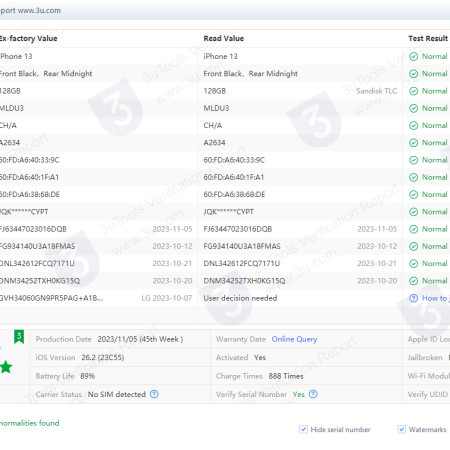The image size is (450, 450).
Task: Click the Battery Life 89% value
Action: tap(88, 376)
